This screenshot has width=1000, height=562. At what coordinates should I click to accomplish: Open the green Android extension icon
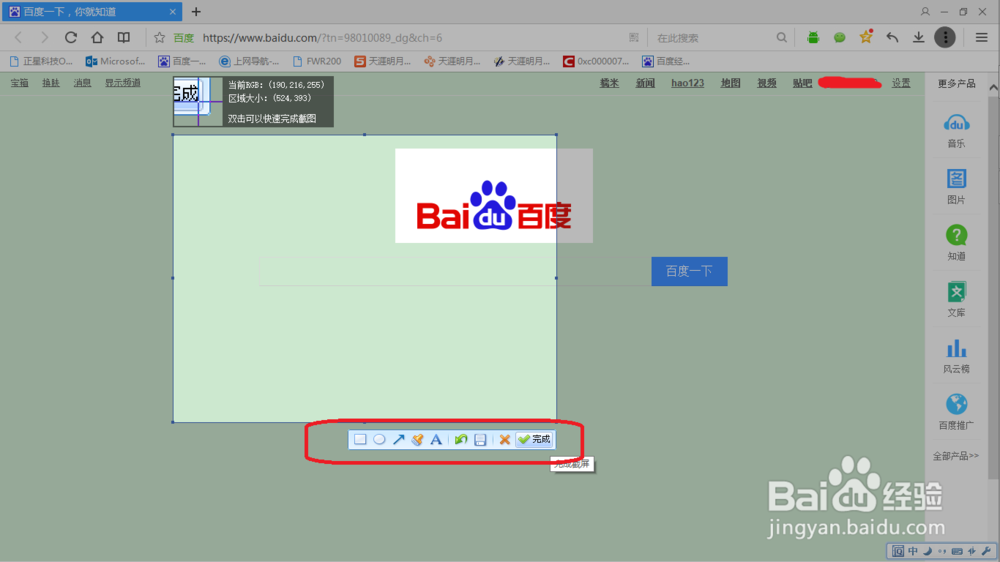pos(812,38)
